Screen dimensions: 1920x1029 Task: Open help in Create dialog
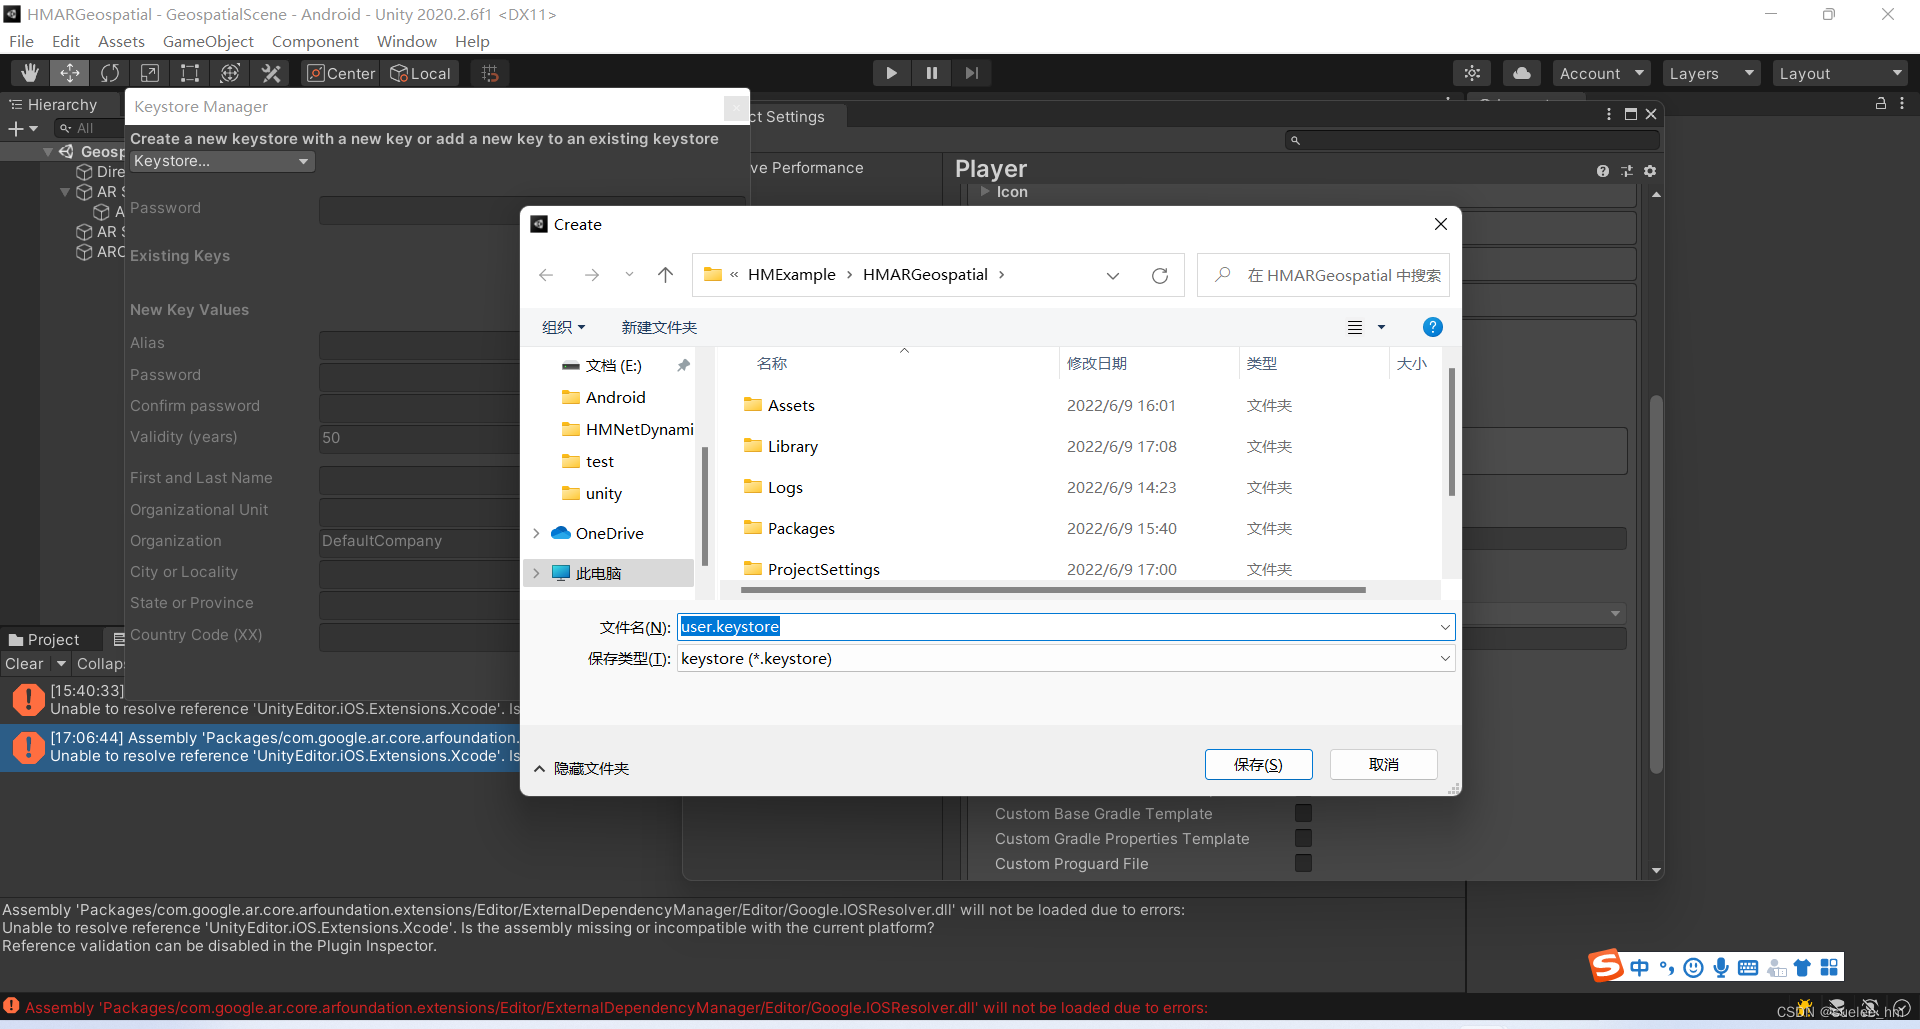(1432, 327)
